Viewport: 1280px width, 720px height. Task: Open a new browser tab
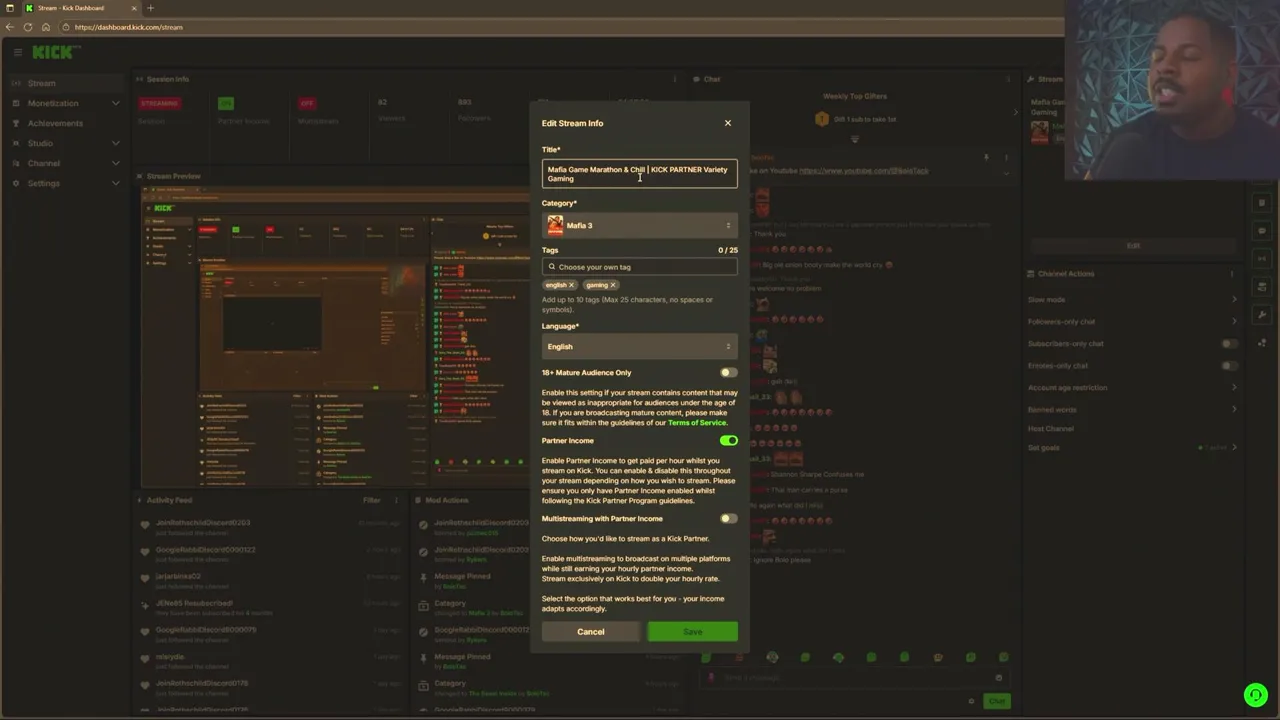(150, 8)
